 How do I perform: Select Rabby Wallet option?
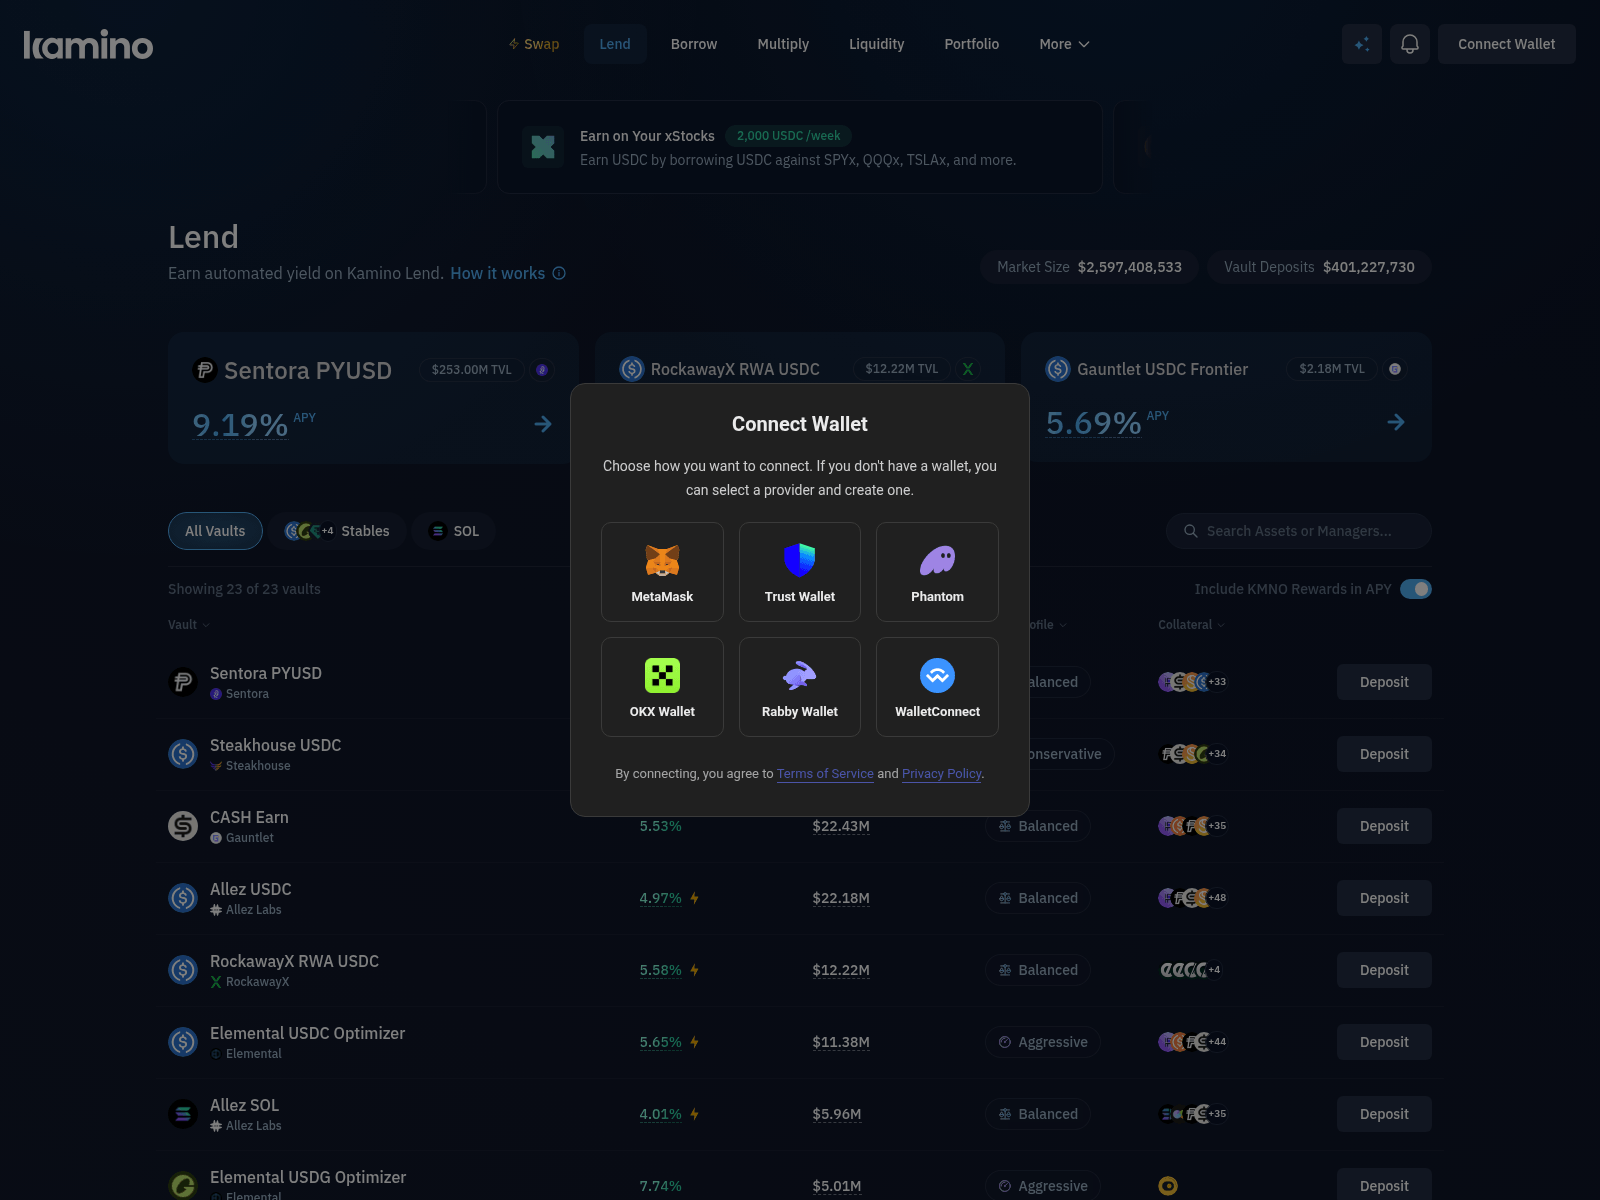pos(799,687)
